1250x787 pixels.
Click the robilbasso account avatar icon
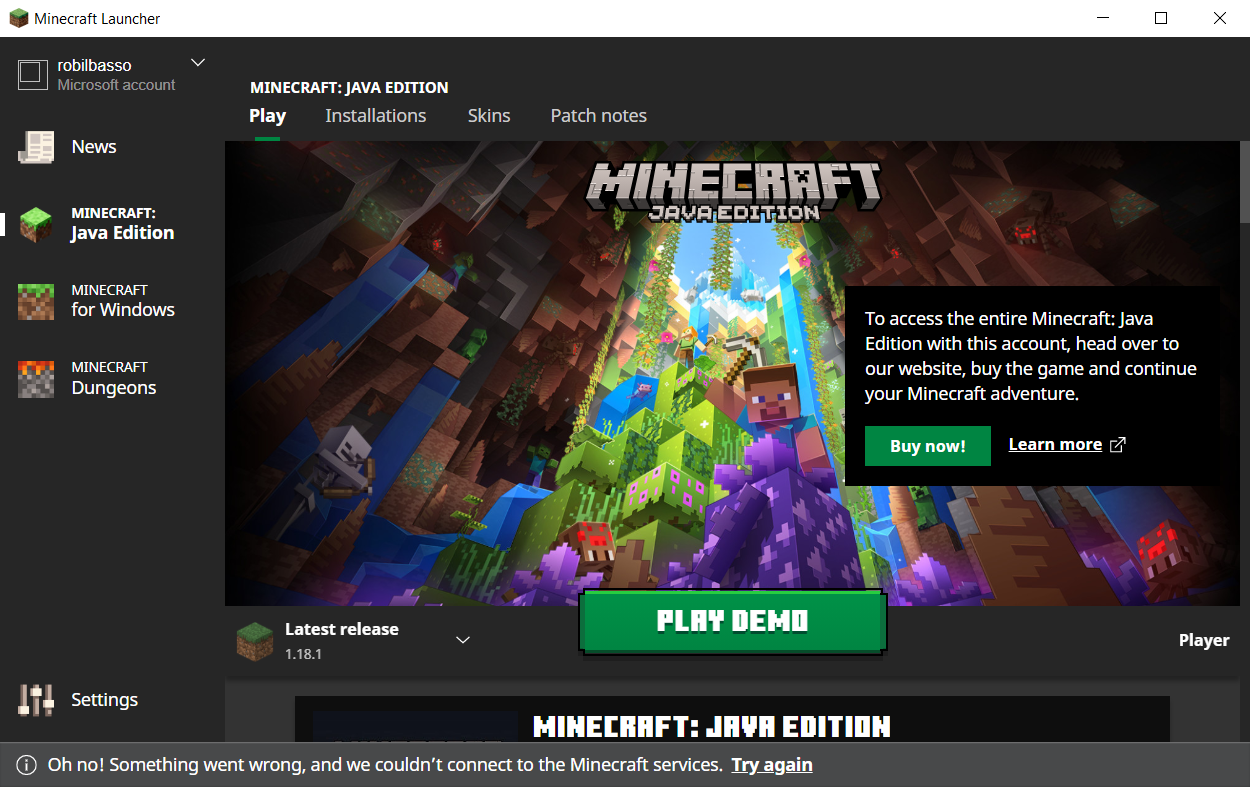[x=32, y=74]
